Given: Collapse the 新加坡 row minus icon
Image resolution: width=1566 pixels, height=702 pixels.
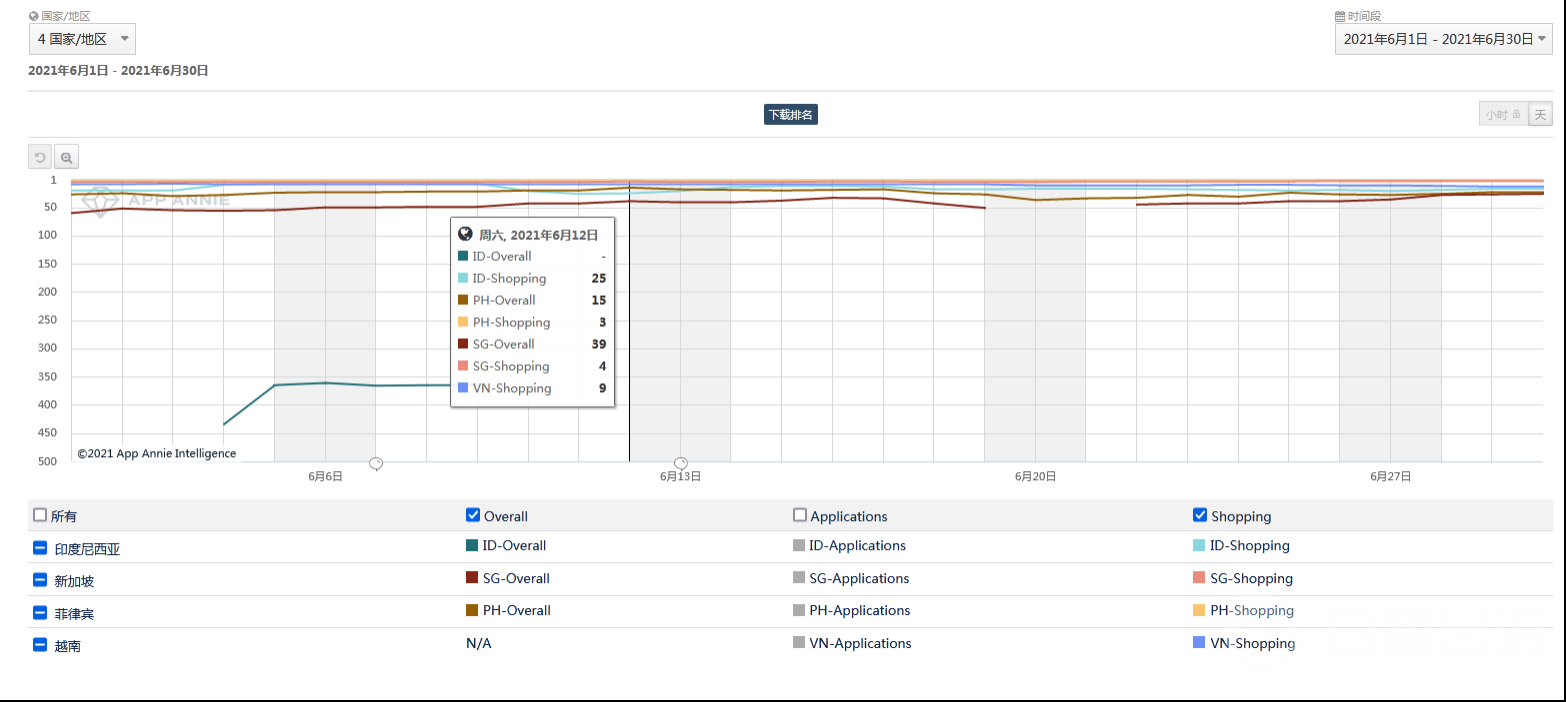Looking at the screenshot, I should click(x=40, y=580).
